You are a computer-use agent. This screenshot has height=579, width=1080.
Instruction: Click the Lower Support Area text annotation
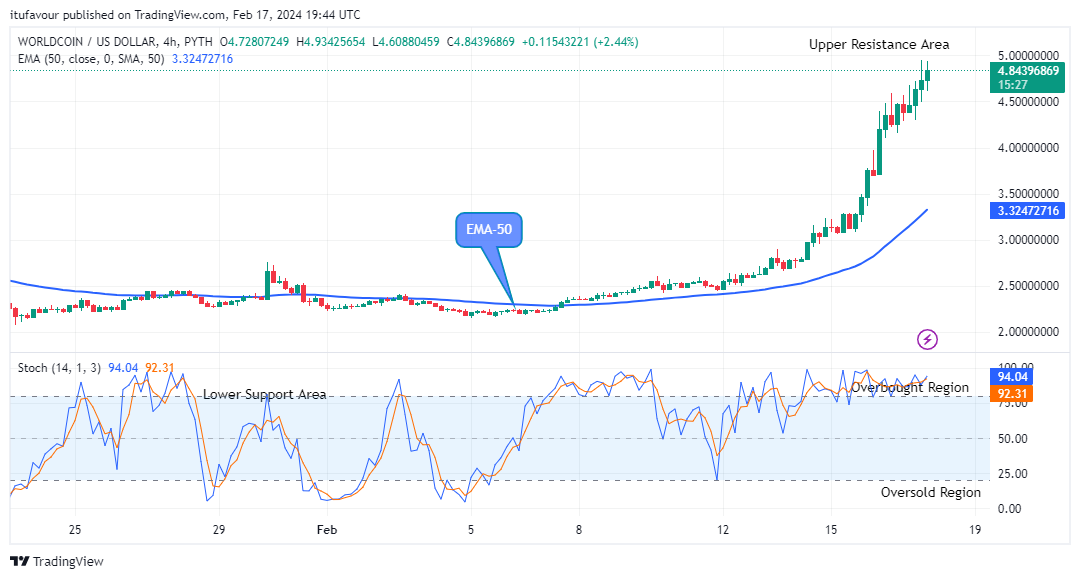click(264, 394)
